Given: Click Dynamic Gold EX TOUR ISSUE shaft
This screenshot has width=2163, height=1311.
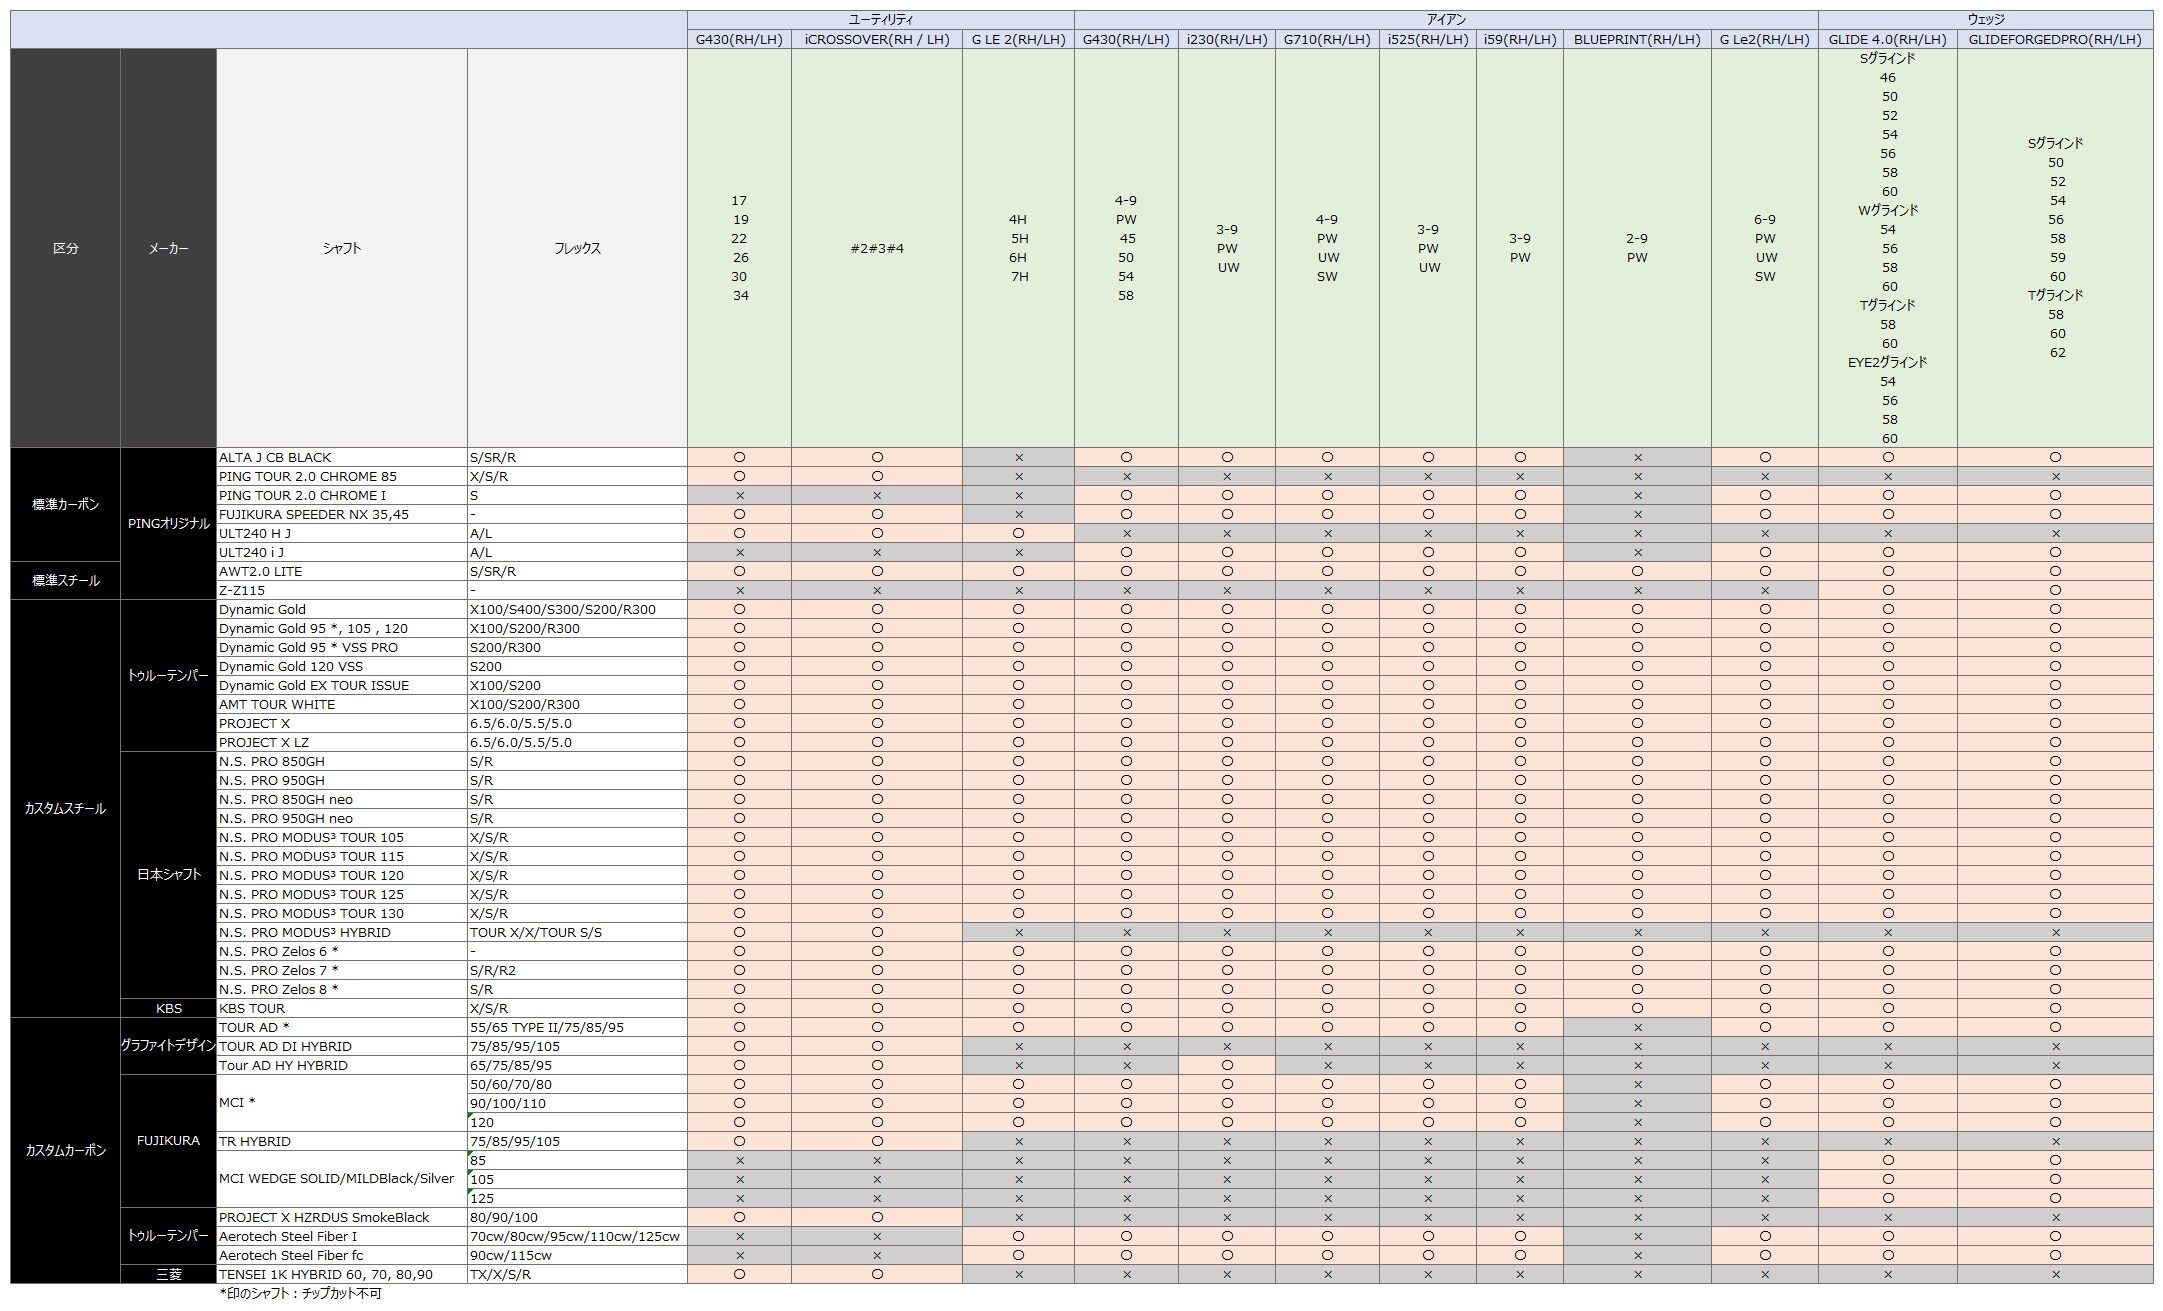Looking at the screenshot, I should pyautogui.click(x=342, y=685).
